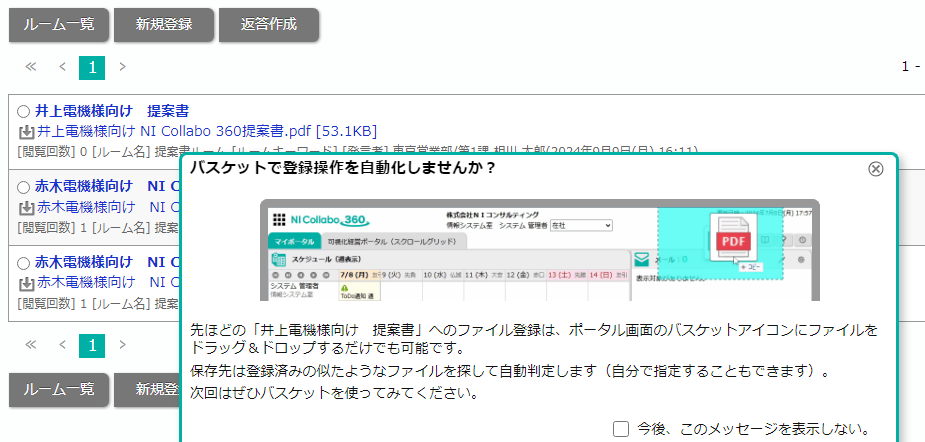The width and height of the screenshot is (925, 442).
Task: Download 井上電機様向け NI Collabo 360提案書.pdf file link
Action: coord(207,130)
